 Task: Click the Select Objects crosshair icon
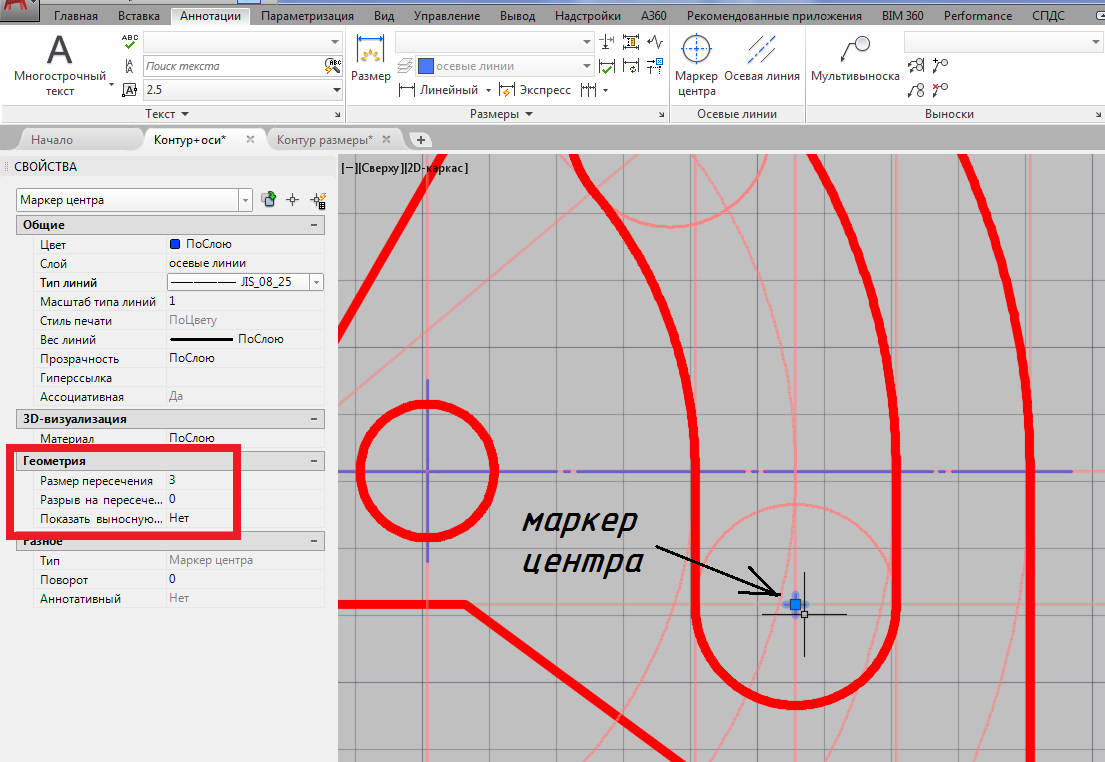coord(293,200)
